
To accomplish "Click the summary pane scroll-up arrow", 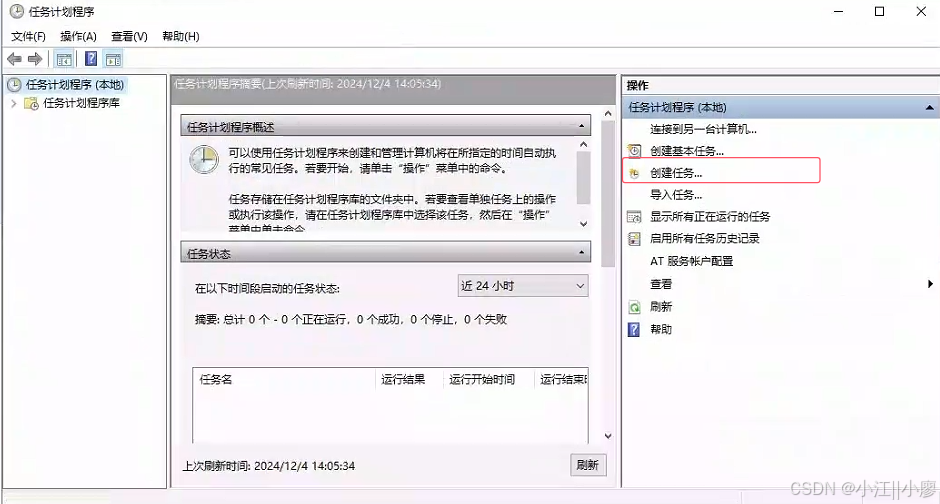I will click(608, 114).
